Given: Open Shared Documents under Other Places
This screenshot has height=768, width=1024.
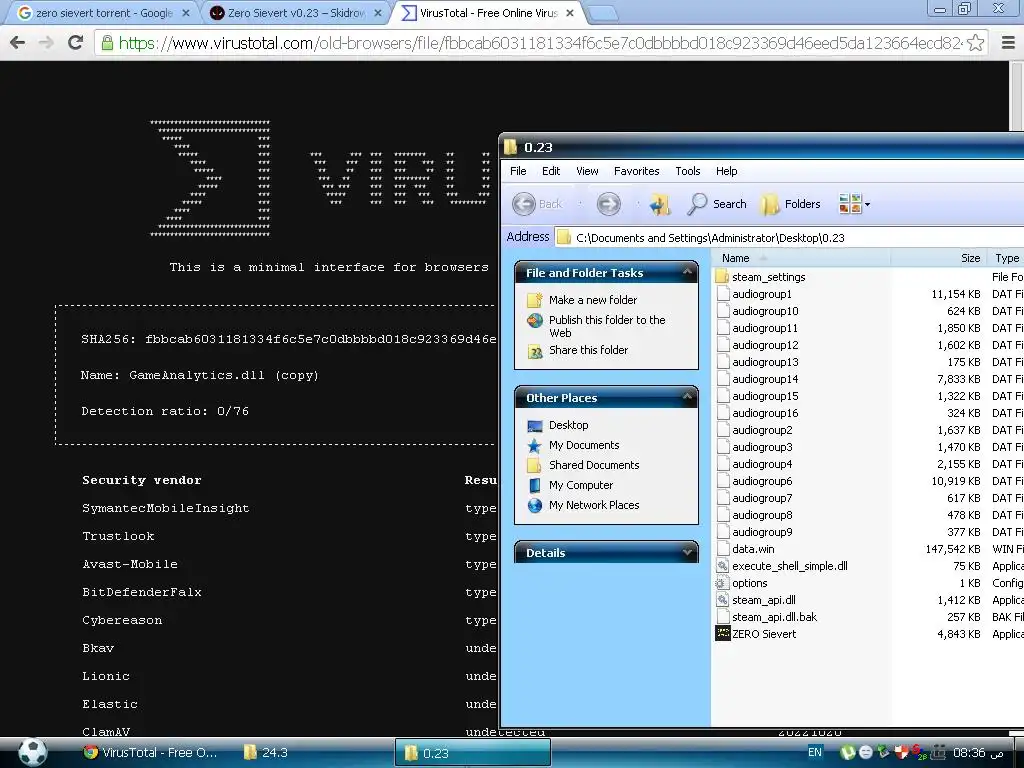Looking at the screenshot, I should pyautogui.click(x=594, y=465).
